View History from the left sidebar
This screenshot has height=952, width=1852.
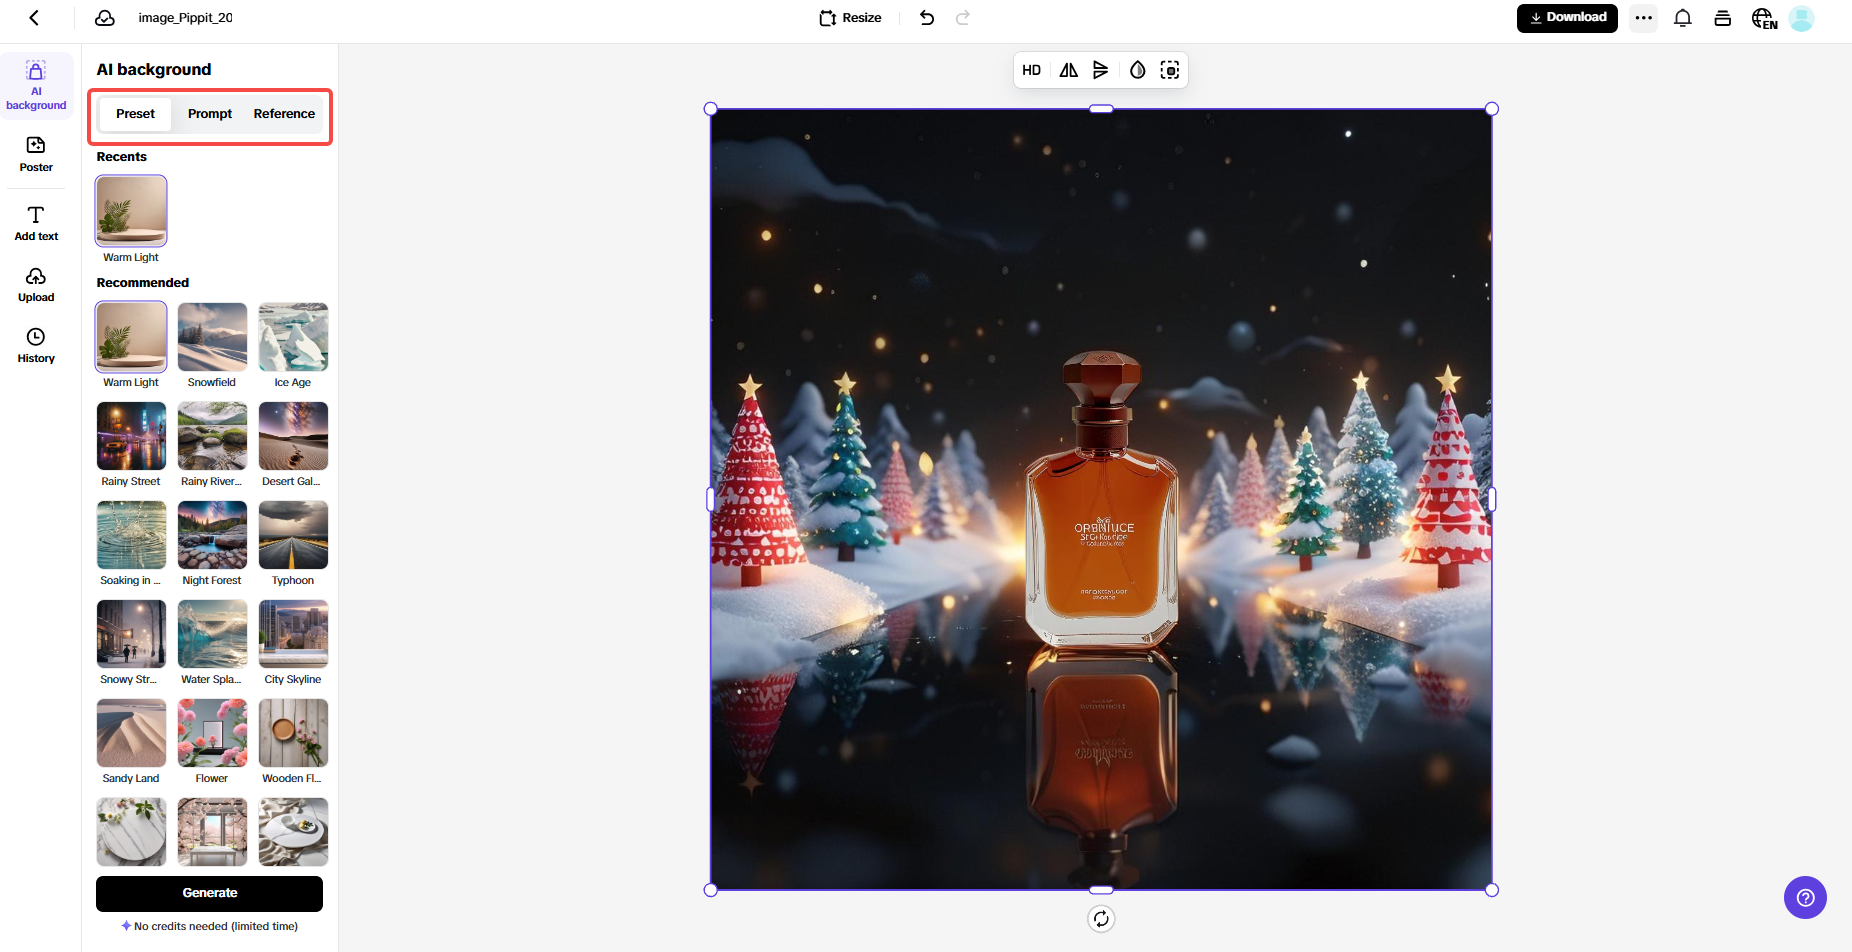36,344
